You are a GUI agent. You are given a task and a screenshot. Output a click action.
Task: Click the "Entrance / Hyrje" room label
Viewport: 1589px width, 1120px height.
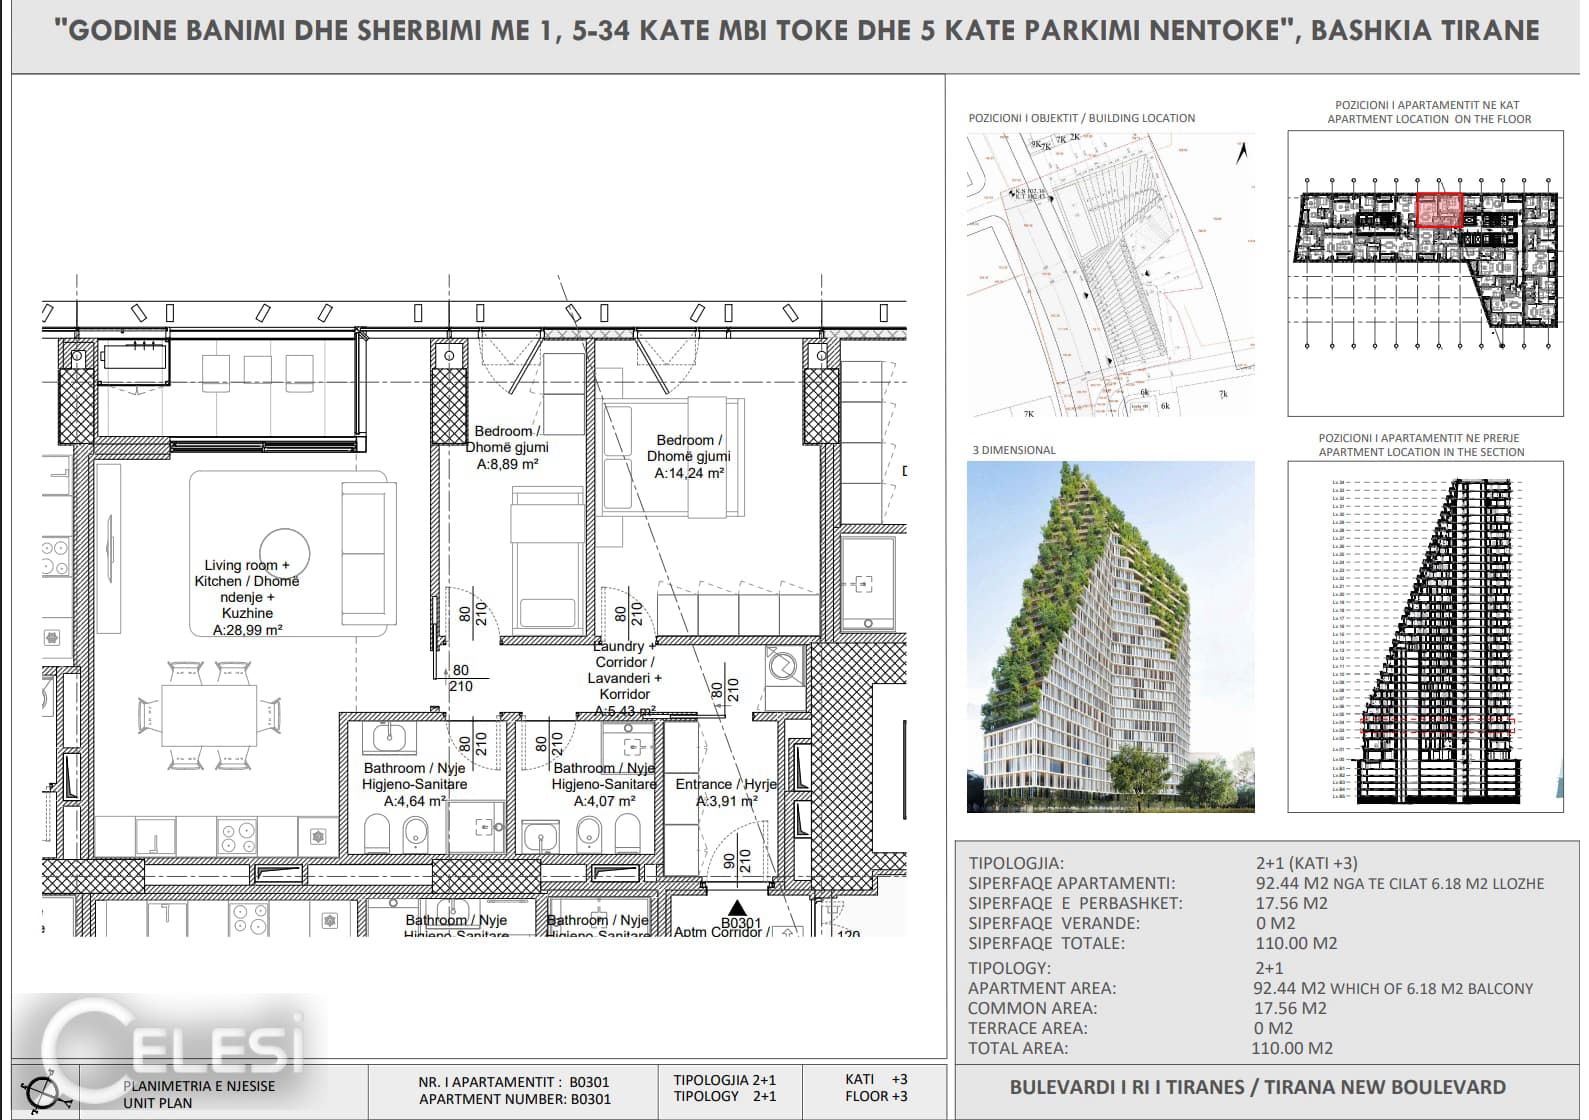pos(725,785)
